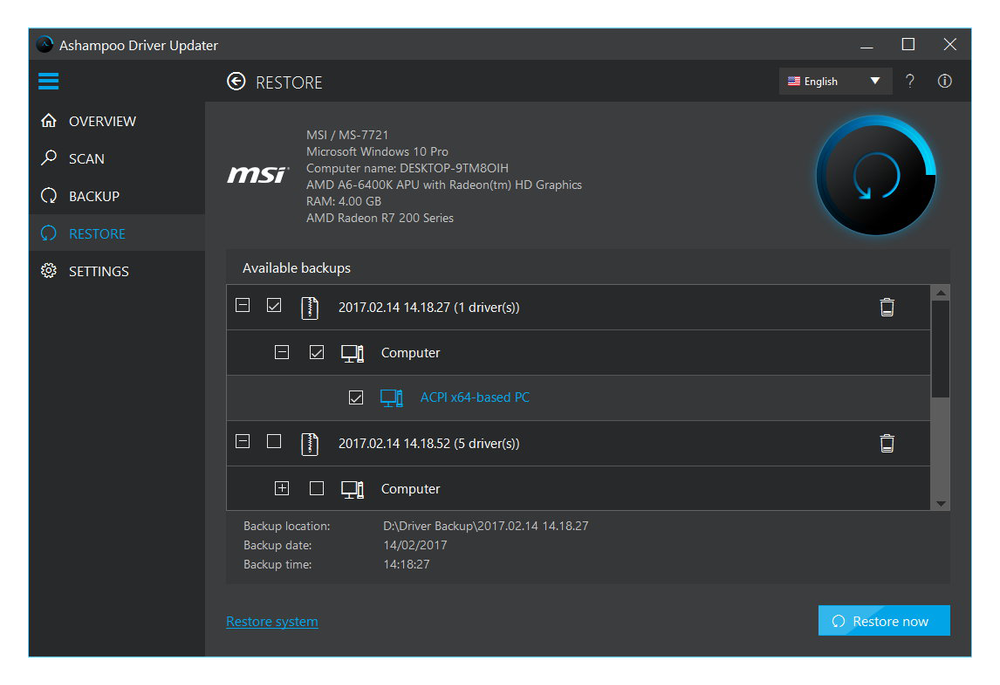Click the Restore now button
Image resolution: width=1000 pixels, height=685 pixels.
coord(884,621)
